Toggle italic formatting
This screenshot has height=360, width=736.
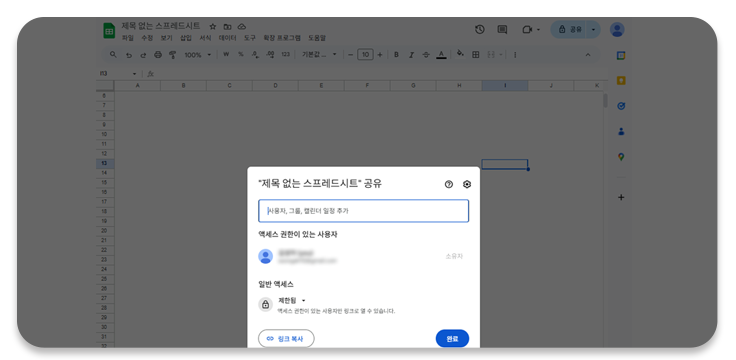(x=411, y=55)
